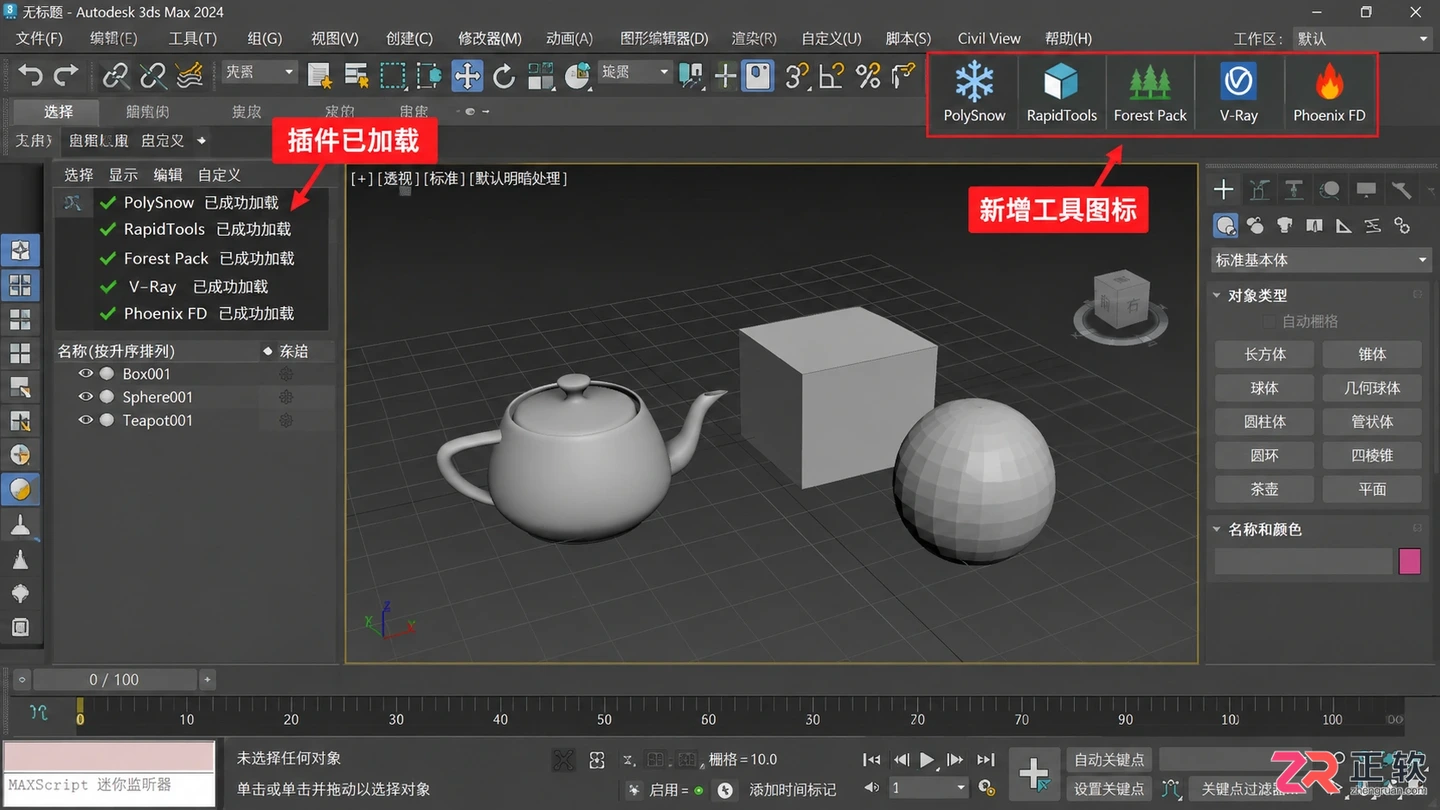This screenshot has height=810, width=1440.
Task: Toggle the 自动关键点 auto key button
Action: click(1109, 759)
